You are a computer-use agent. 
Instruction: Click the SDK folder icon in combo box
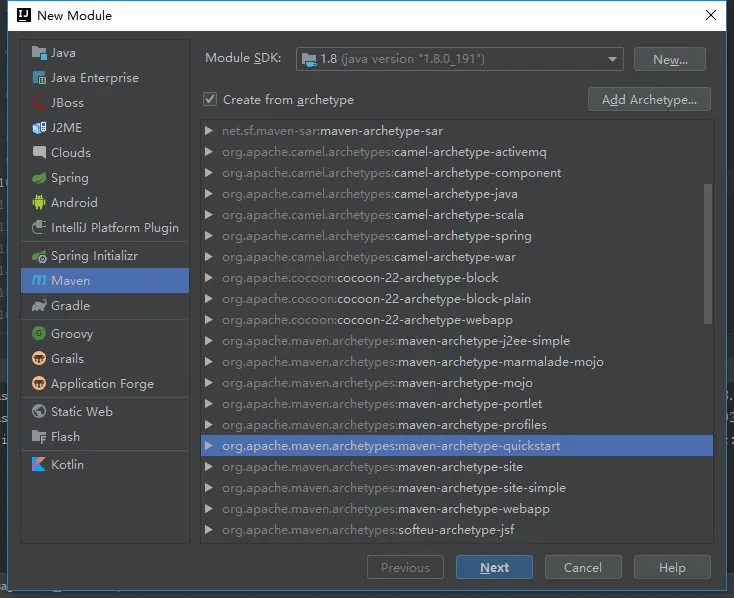[x=309, y=59]
